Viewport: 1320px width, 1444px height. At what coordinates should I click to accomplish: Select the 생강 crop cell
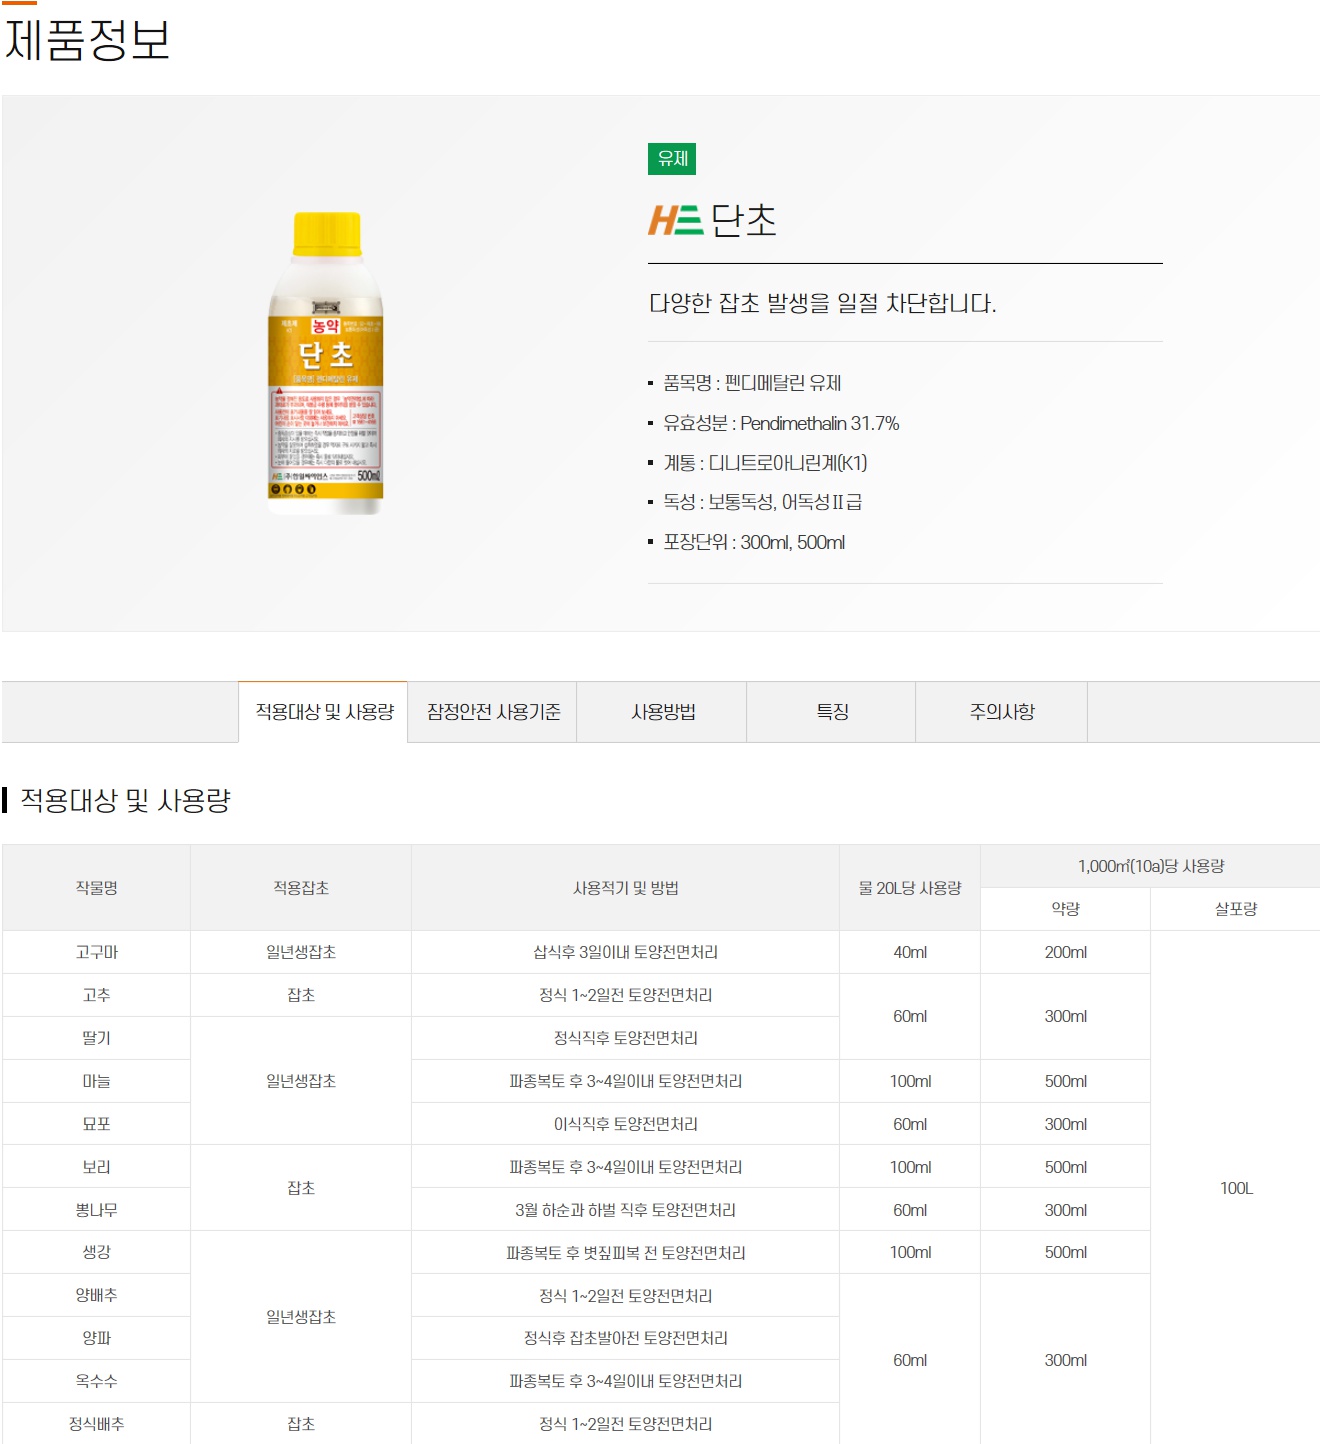(96, 1252)
